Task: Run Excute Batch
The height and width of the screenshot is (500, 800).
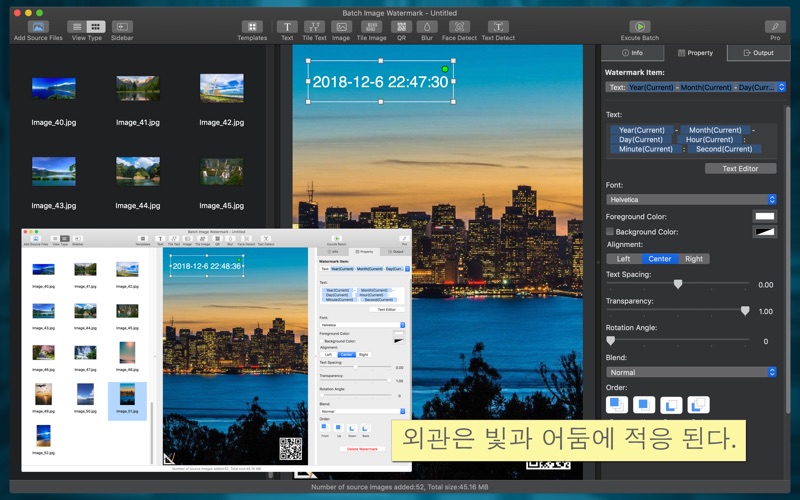Action: [639, 27]
